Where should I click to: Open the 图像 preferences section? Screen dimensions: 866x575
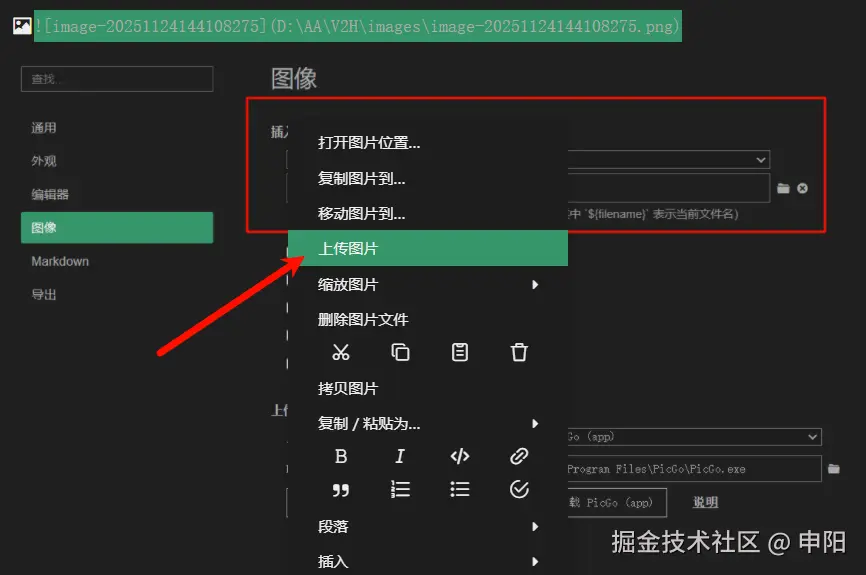coord(117,228)
